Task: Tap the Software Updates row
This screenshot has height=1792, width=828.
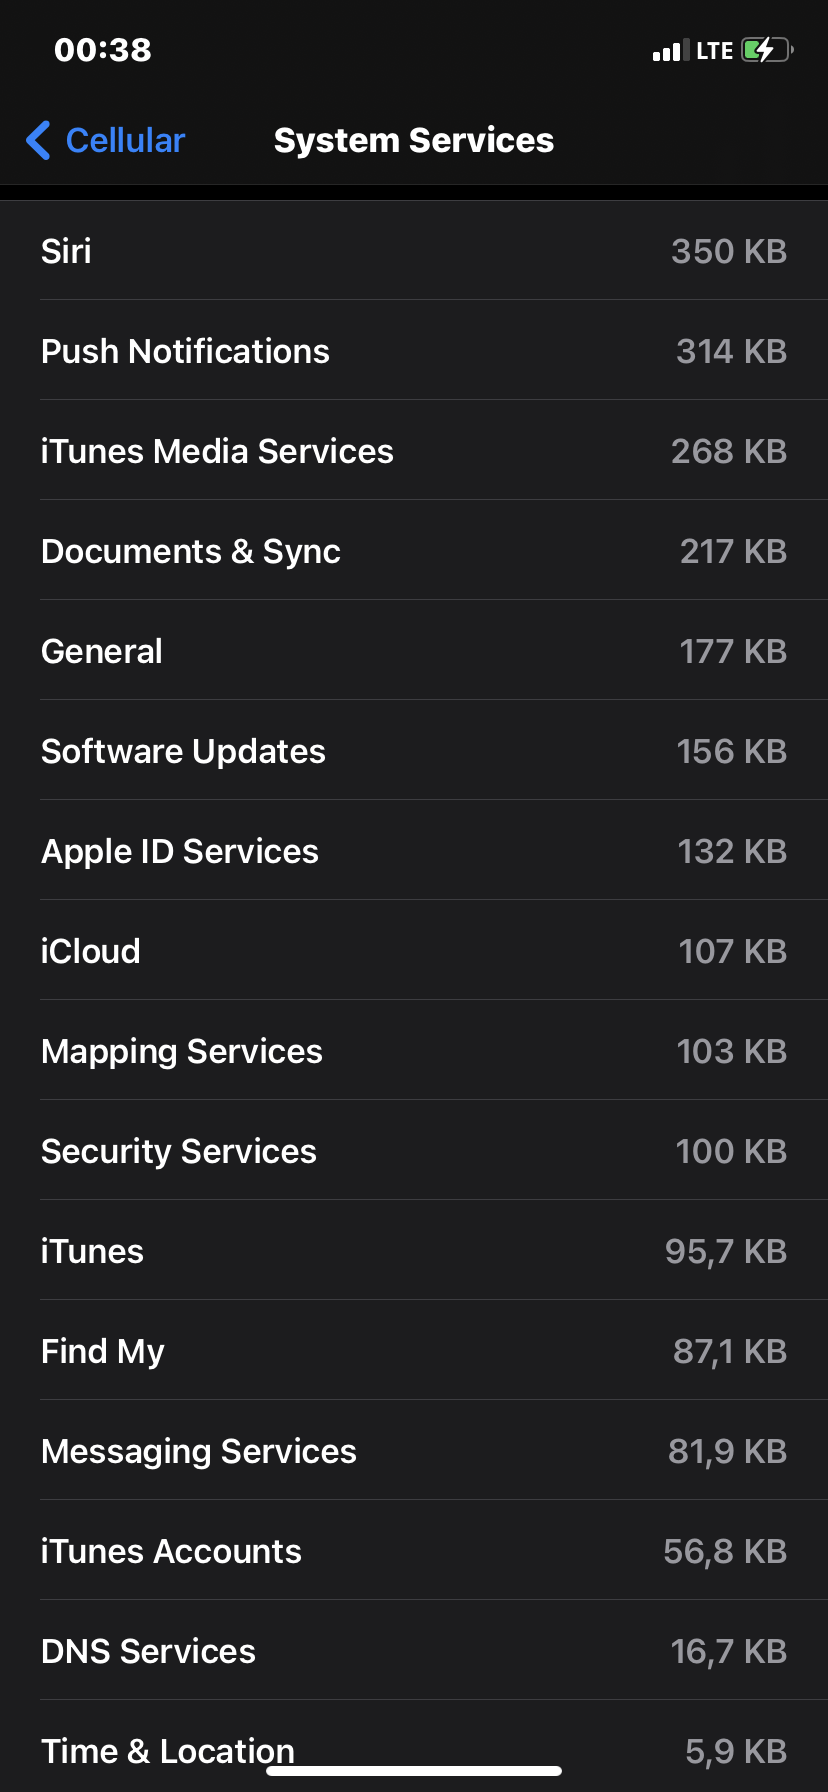Action: pyautogui.click(x=414, y=751)
